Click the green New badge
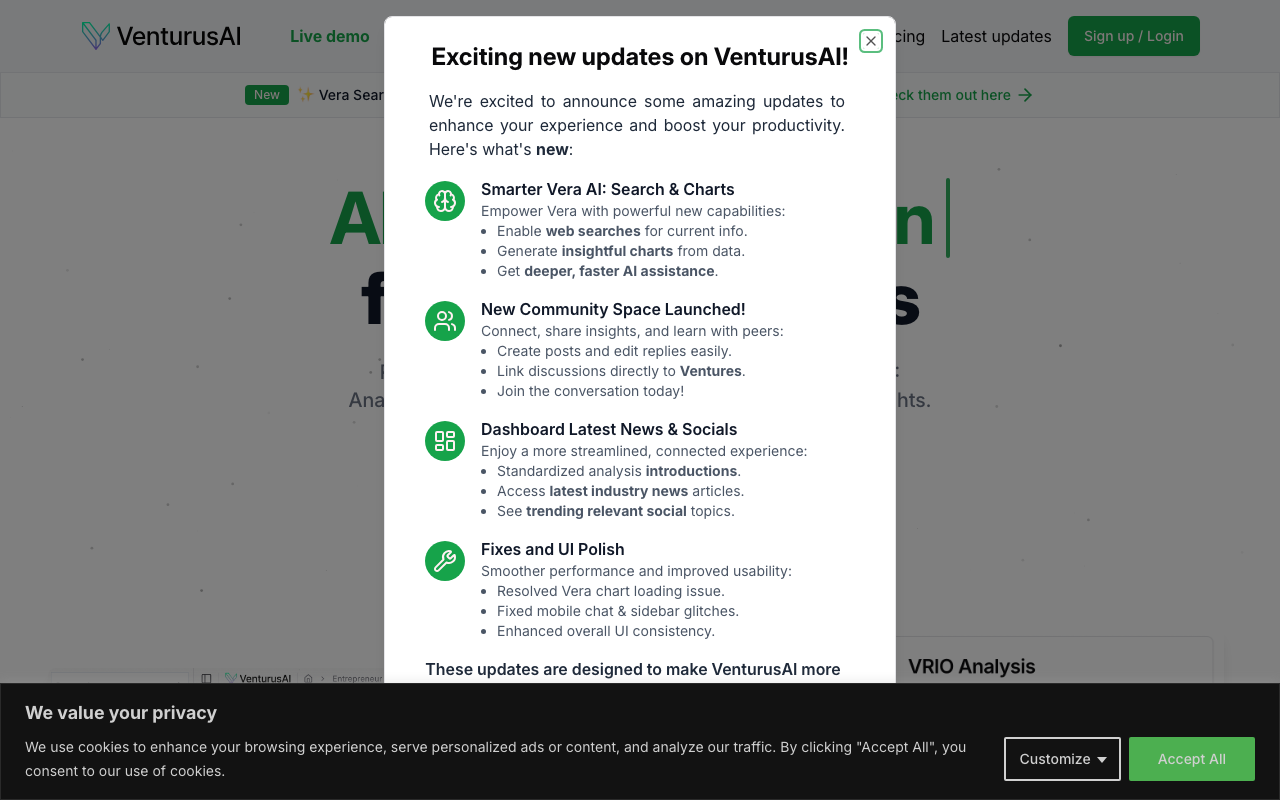The width and height of the screenshot is (1280, 800). click(267, 95)
